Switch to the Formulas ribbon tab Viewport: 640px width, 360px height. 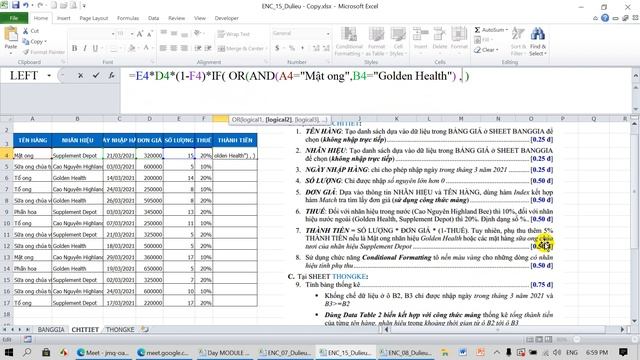click(128, 18)
